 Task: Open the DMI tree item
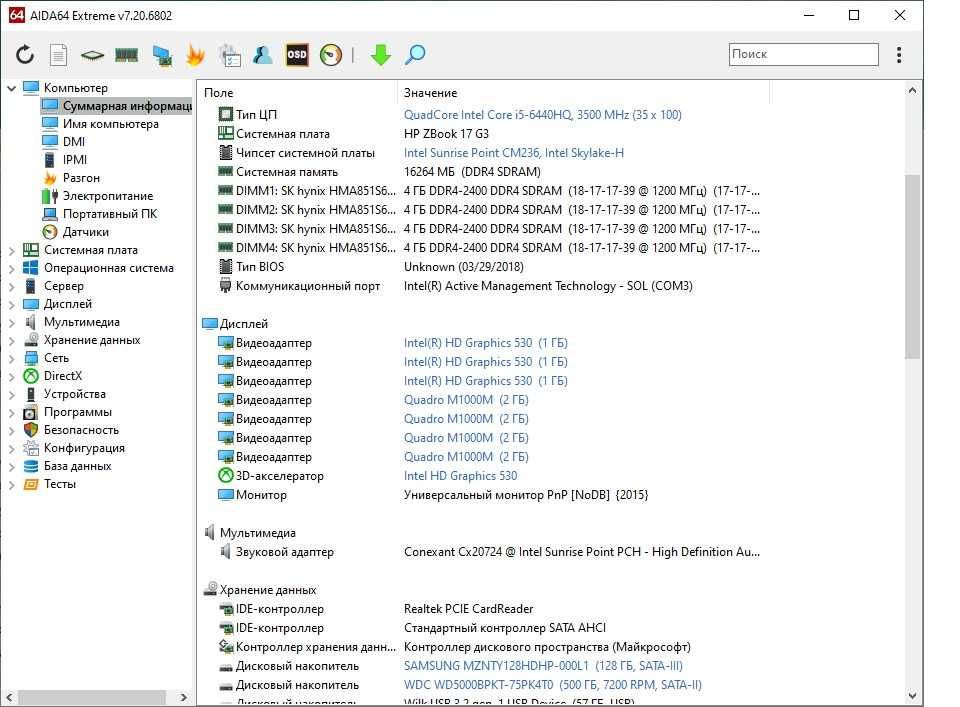[x=73, y=142]
